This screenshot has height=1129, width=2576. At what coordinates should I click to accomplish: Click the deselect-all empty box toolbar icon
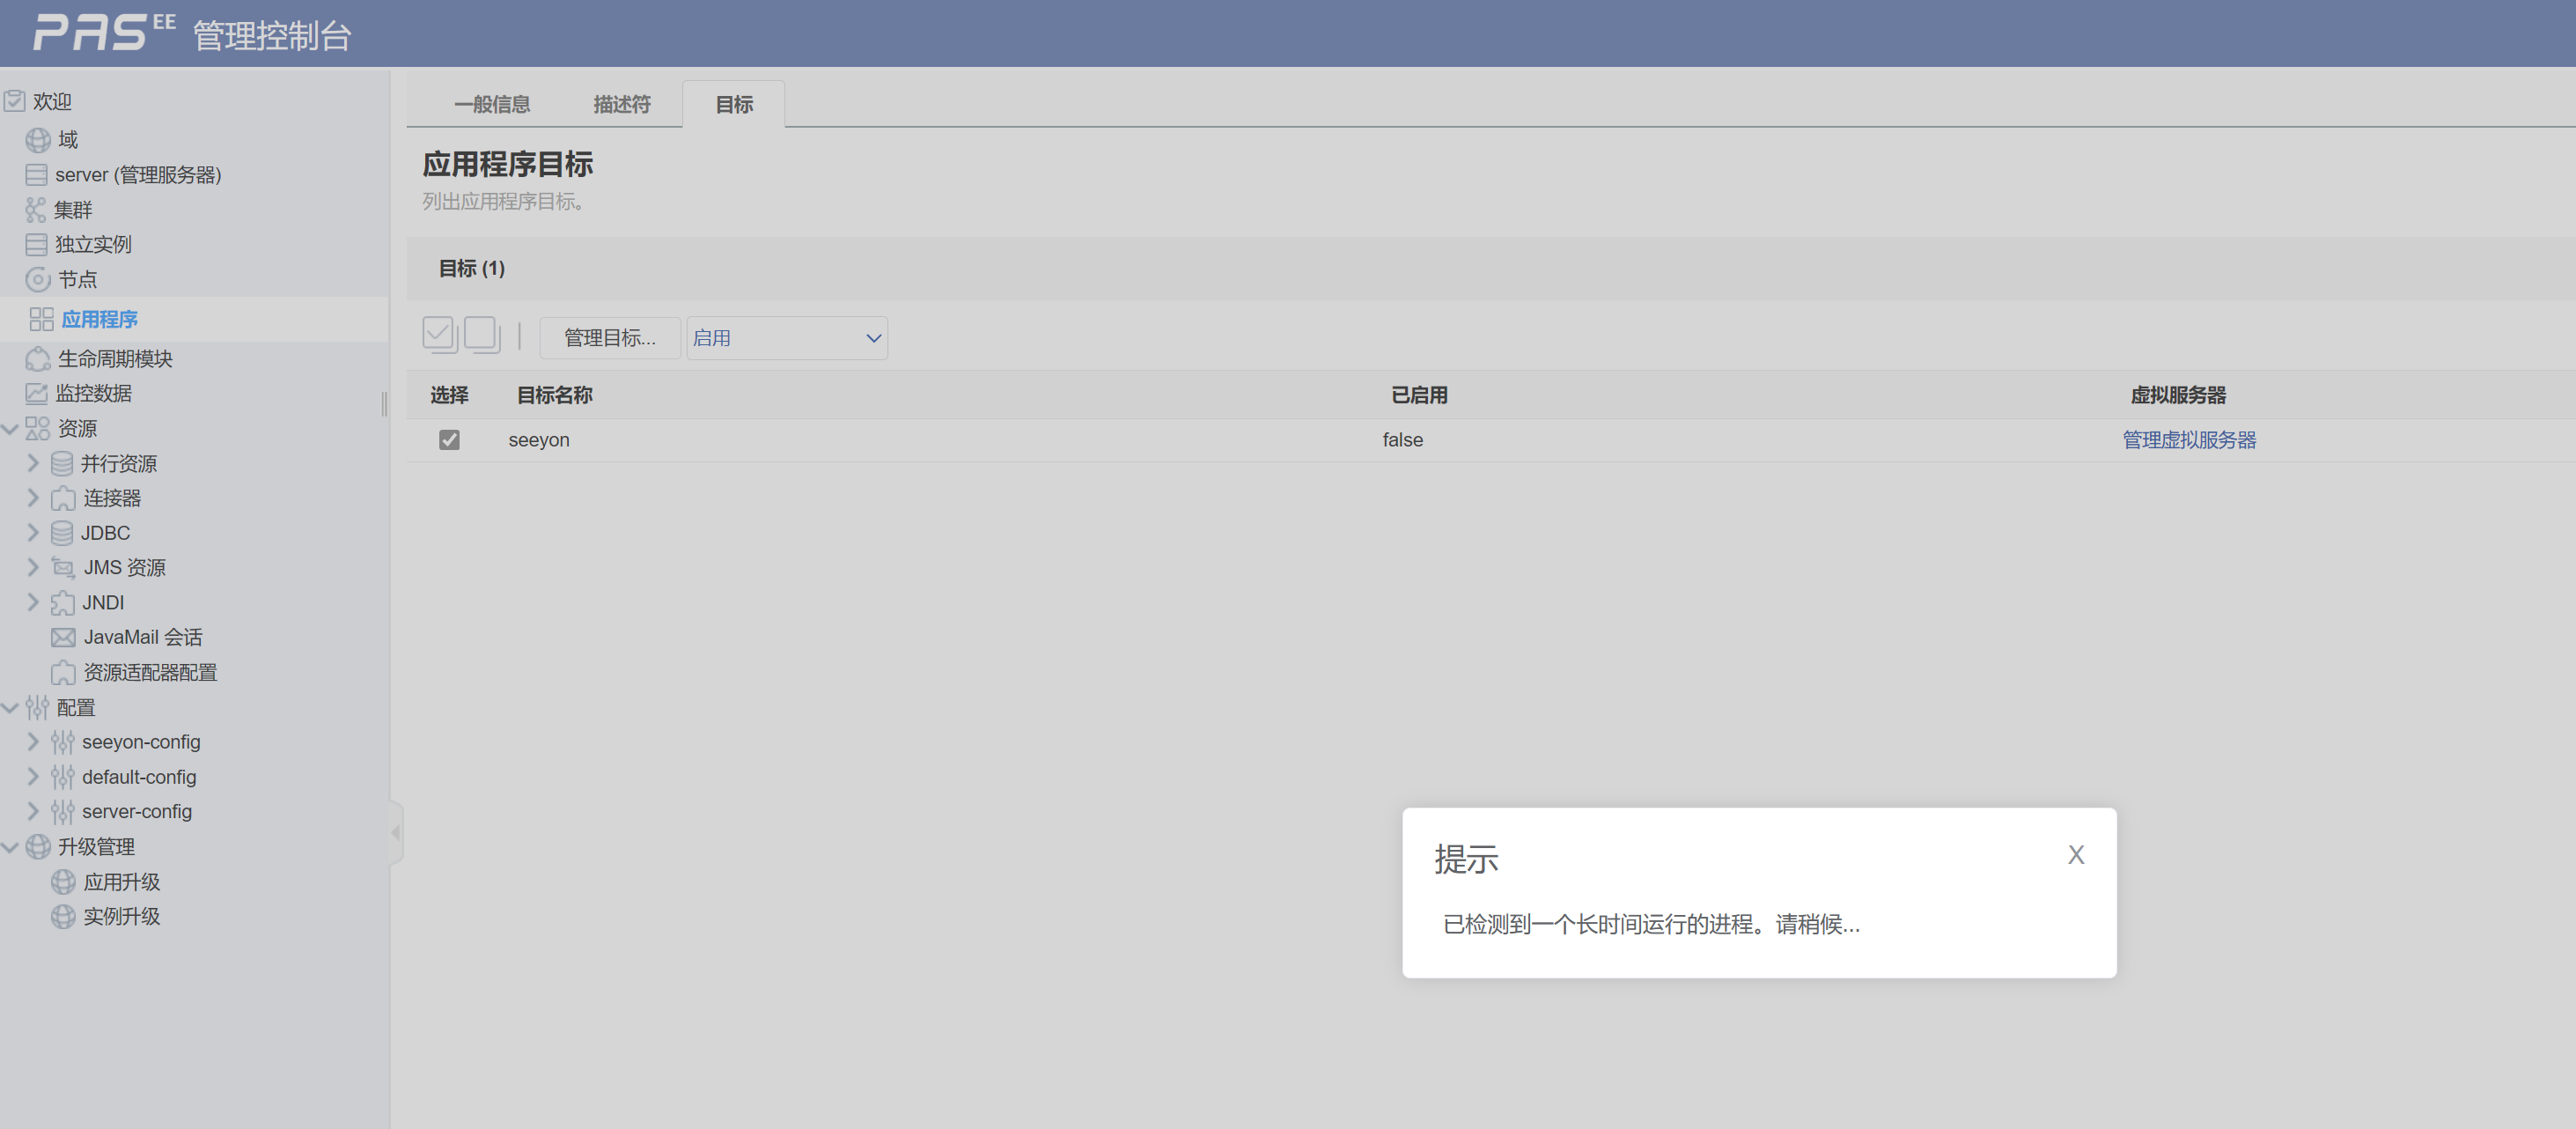coord(482,335)
